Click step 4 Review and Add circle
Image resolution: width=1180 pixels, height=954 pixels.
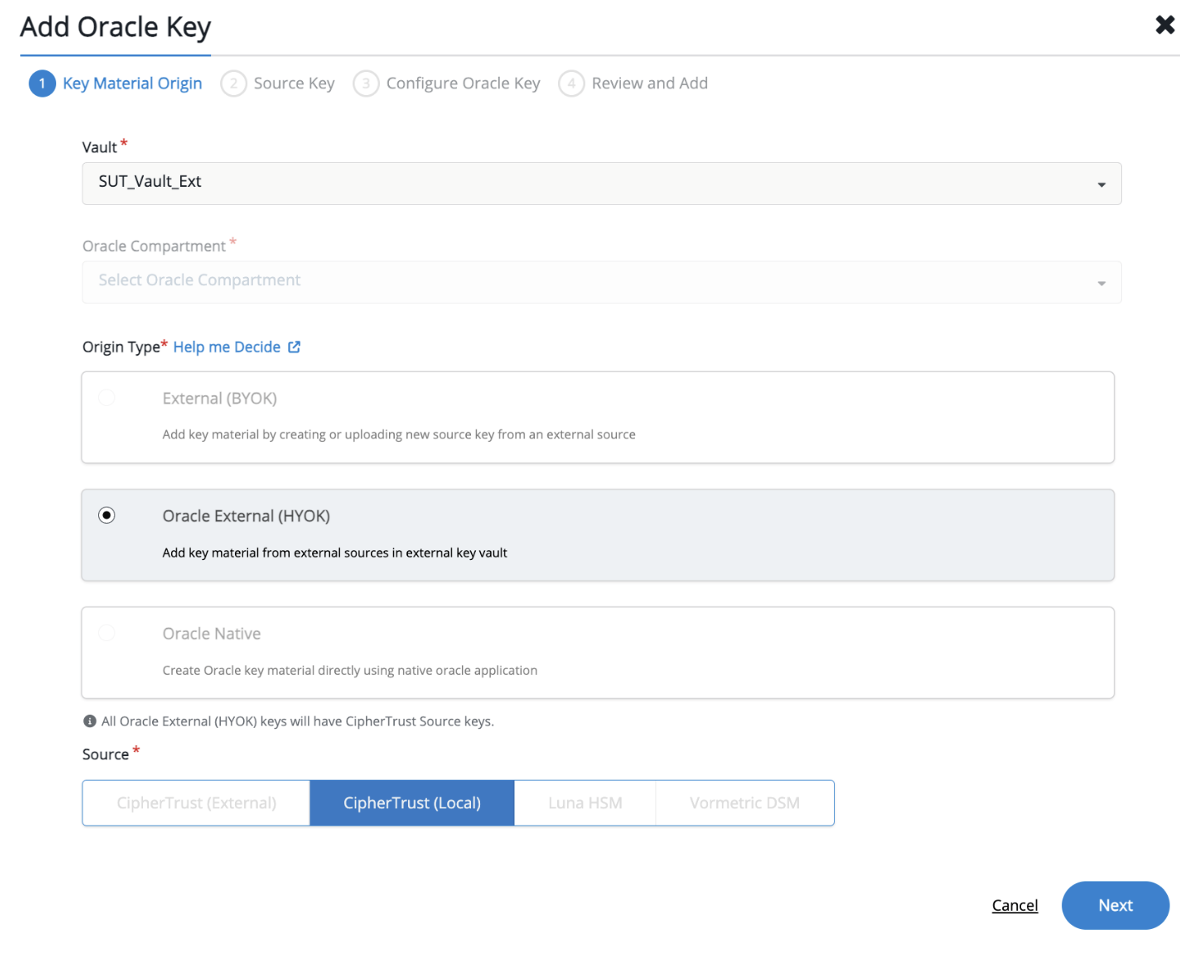click(x=571, y=83)
